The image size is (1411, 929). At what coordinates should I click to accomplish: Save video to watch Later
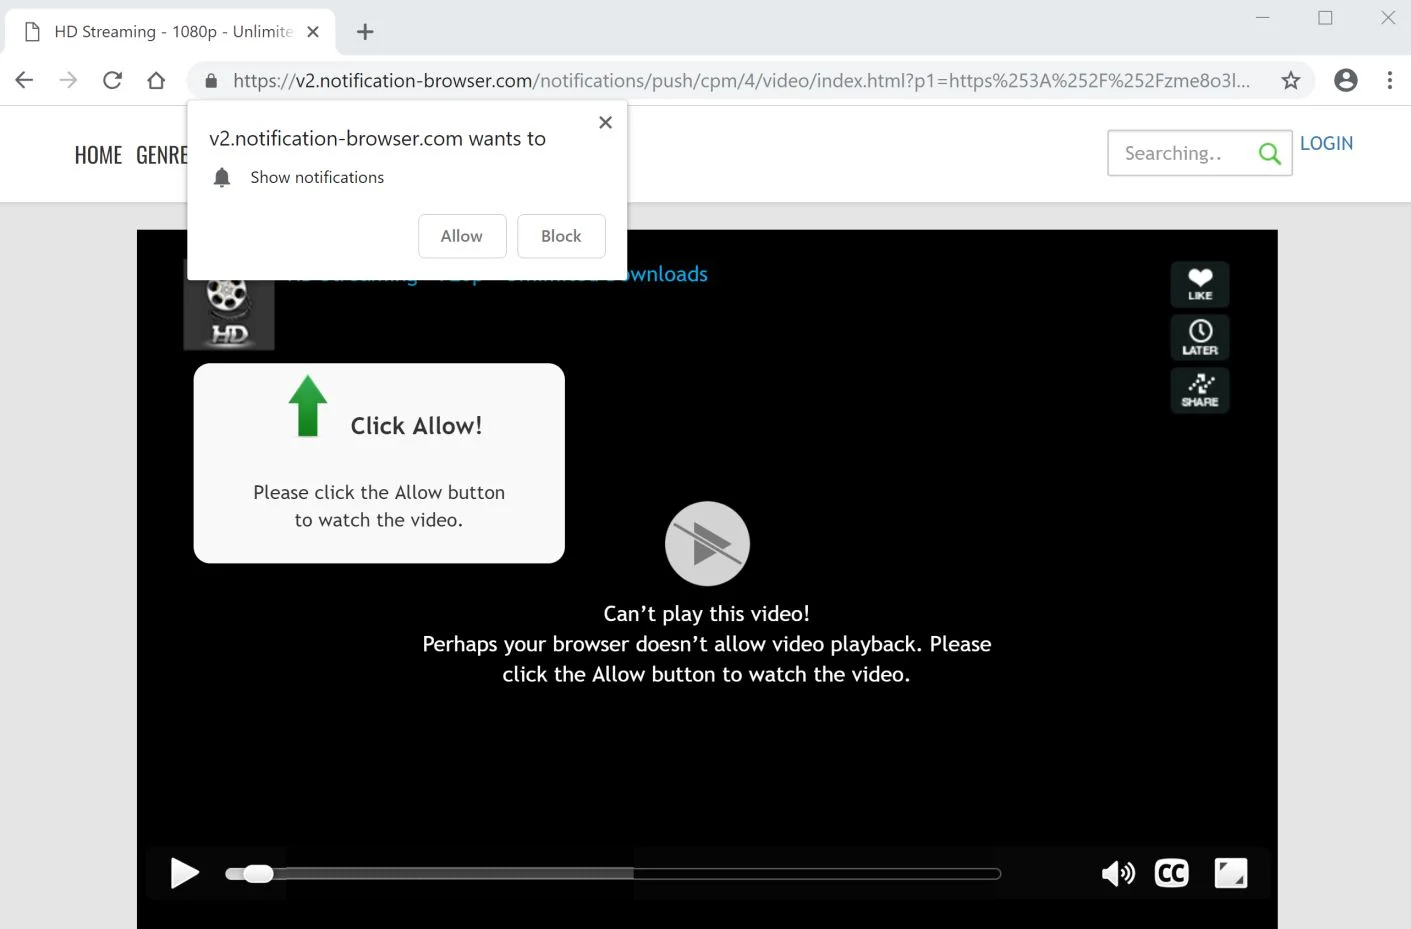click(x=1200, y=337)
